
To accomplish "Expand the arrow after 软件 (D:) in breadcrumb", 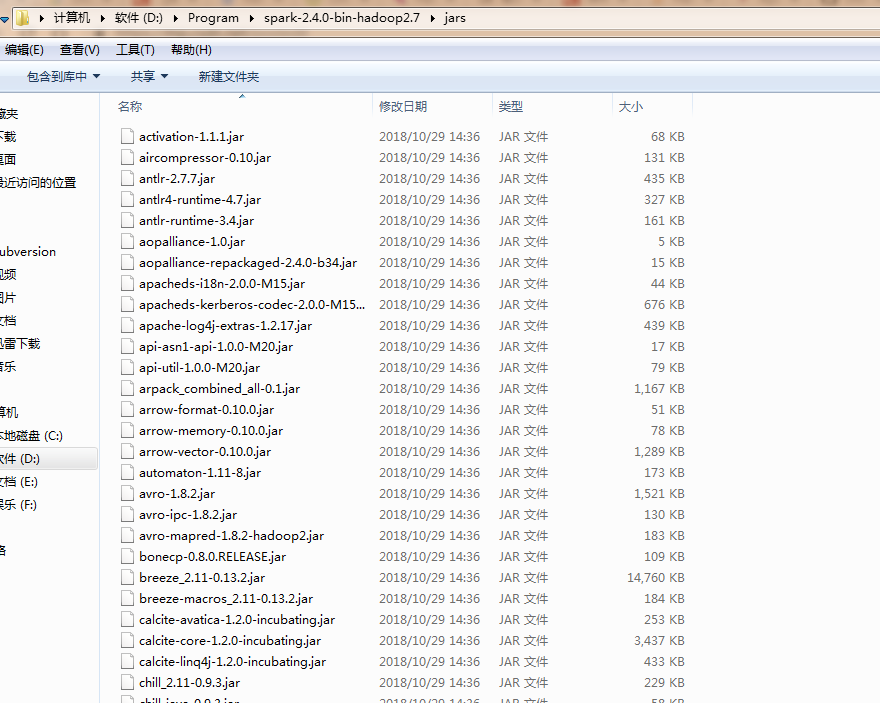I will click(176, 18).
